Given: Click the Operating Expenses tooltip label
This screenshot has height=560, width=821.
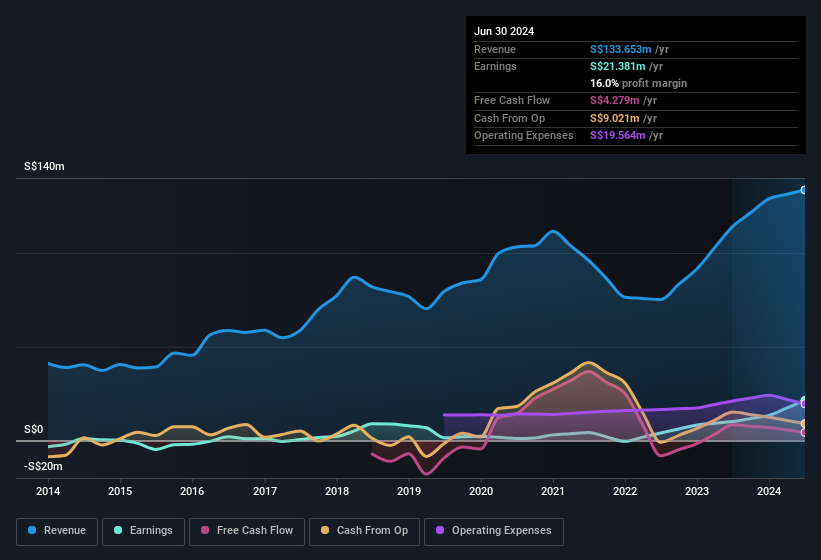Looking at the screenshot, I should 524,136.
